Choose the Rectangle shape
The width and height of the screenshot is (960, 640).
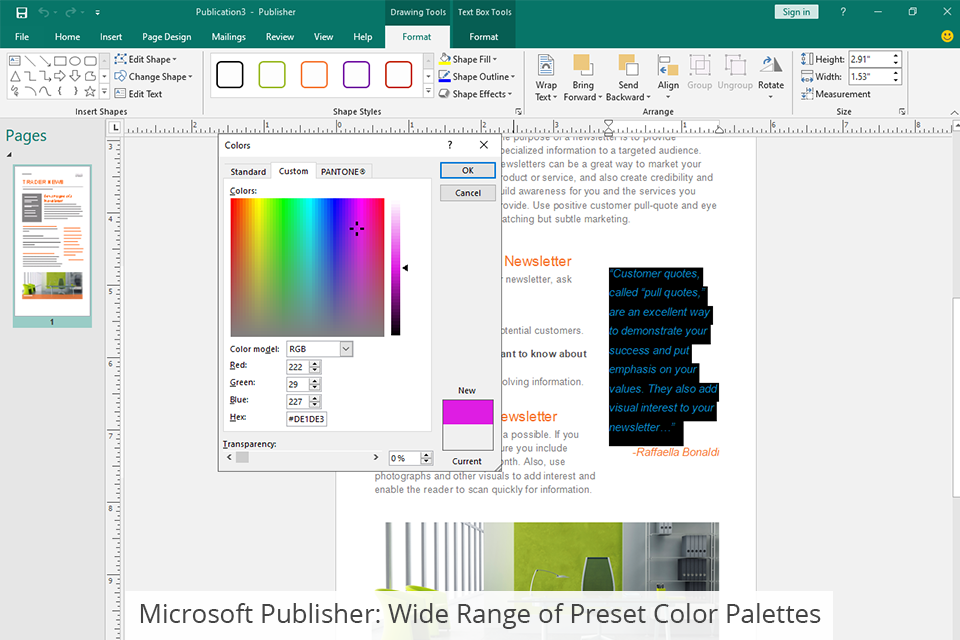click(60, 61)
